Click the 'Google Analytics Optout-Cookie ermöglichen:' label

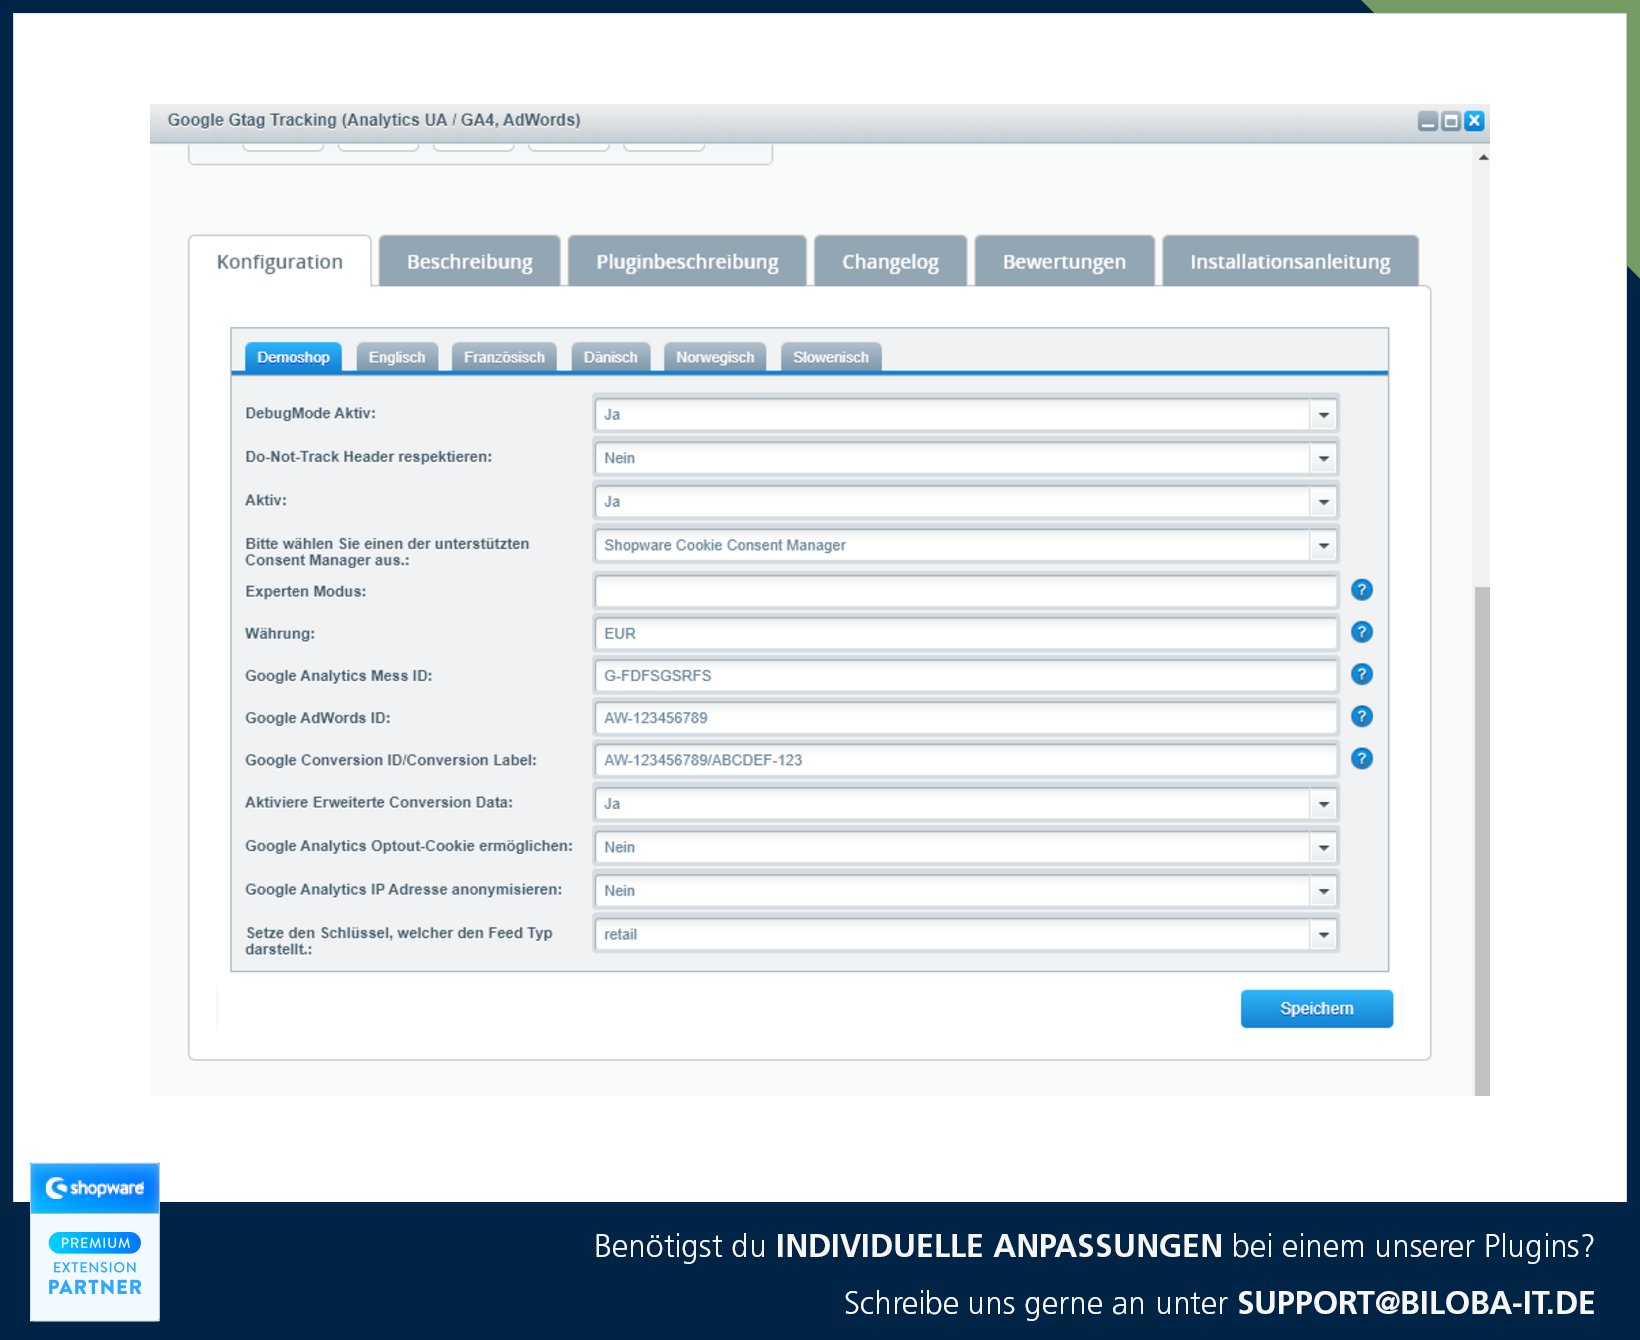click(x=409, y=846)
